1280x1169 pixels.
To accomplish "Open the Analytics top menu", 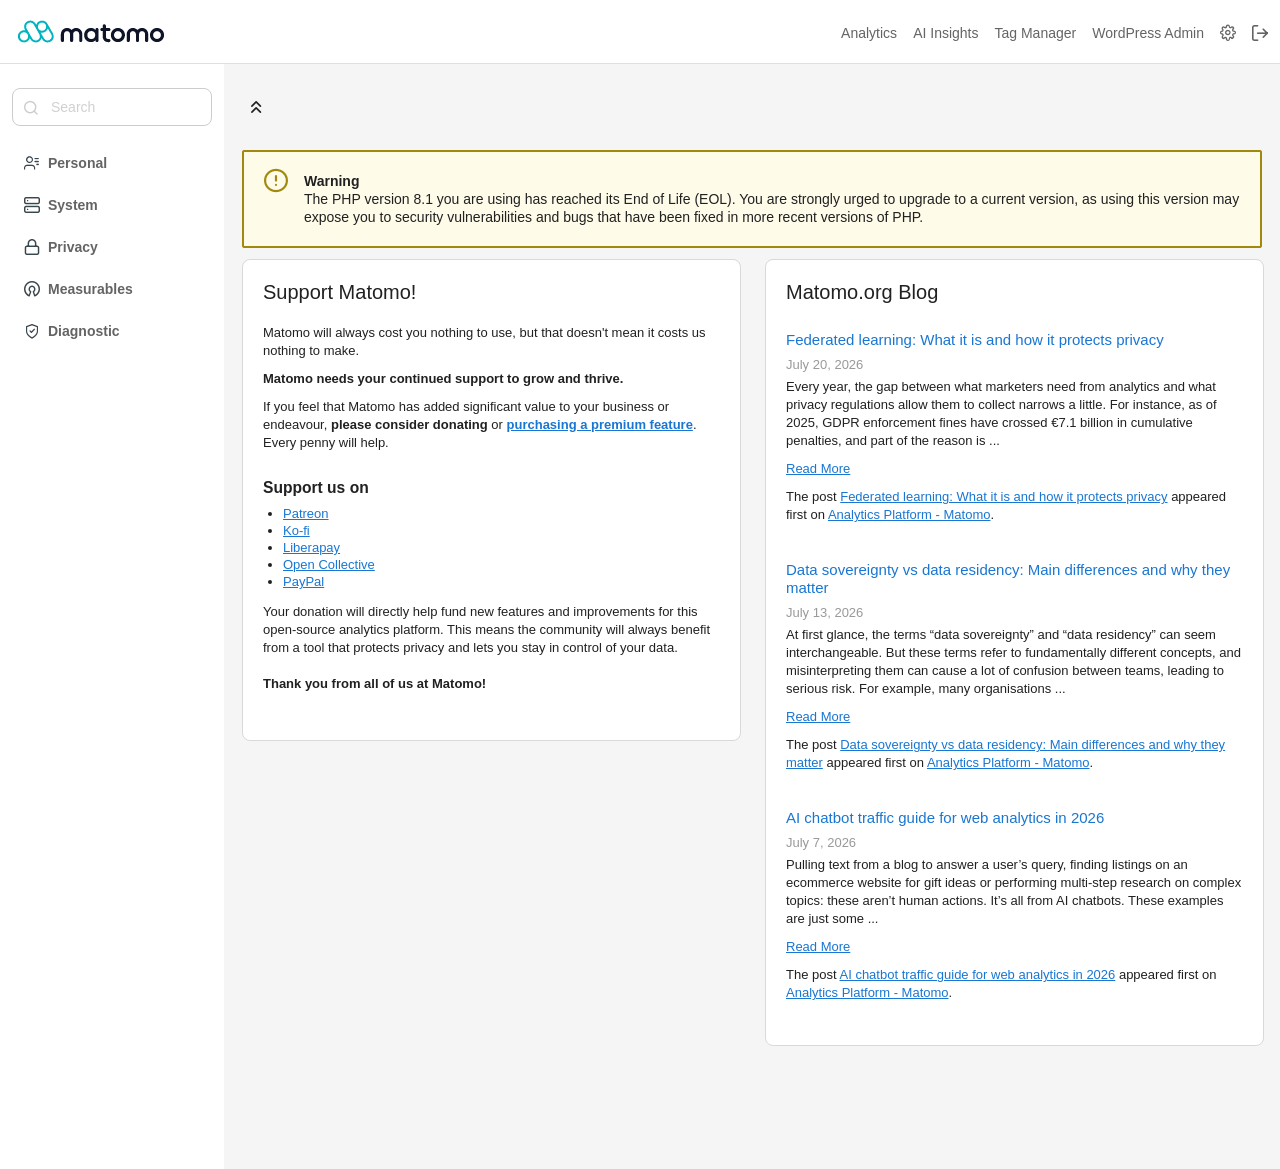I will (x=869, y=33).
